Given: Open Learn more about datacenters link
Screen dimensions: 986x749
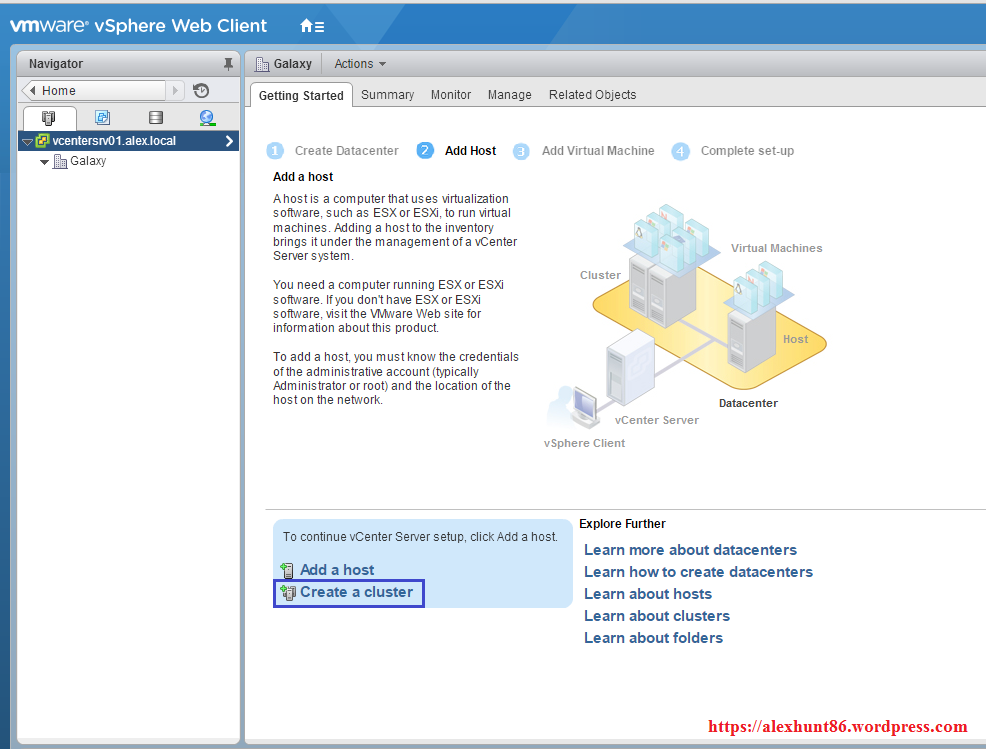Looking at the screenshot, I should [690, 550].
